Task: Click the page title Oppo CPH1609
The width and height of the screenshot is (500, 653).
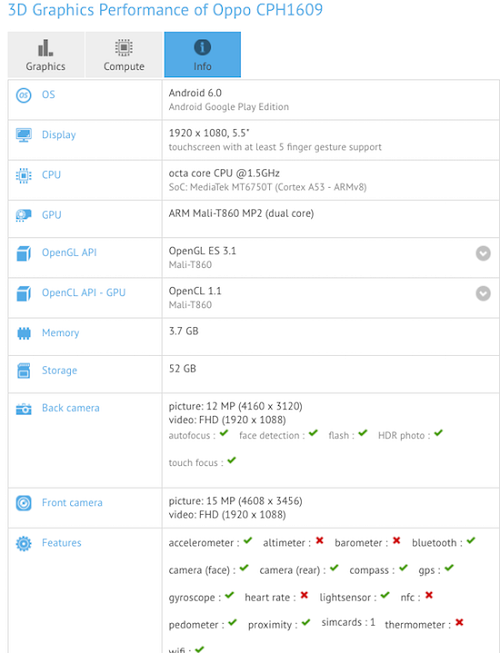Action: 268,10
